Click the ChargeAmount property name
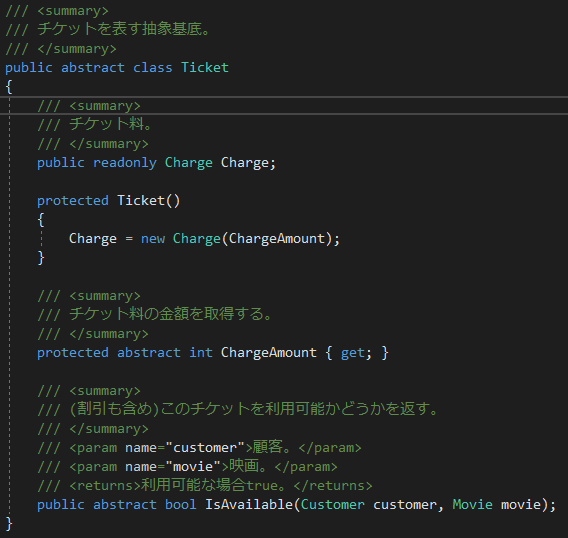Screen dimensions: 568x538 point(268,353)
